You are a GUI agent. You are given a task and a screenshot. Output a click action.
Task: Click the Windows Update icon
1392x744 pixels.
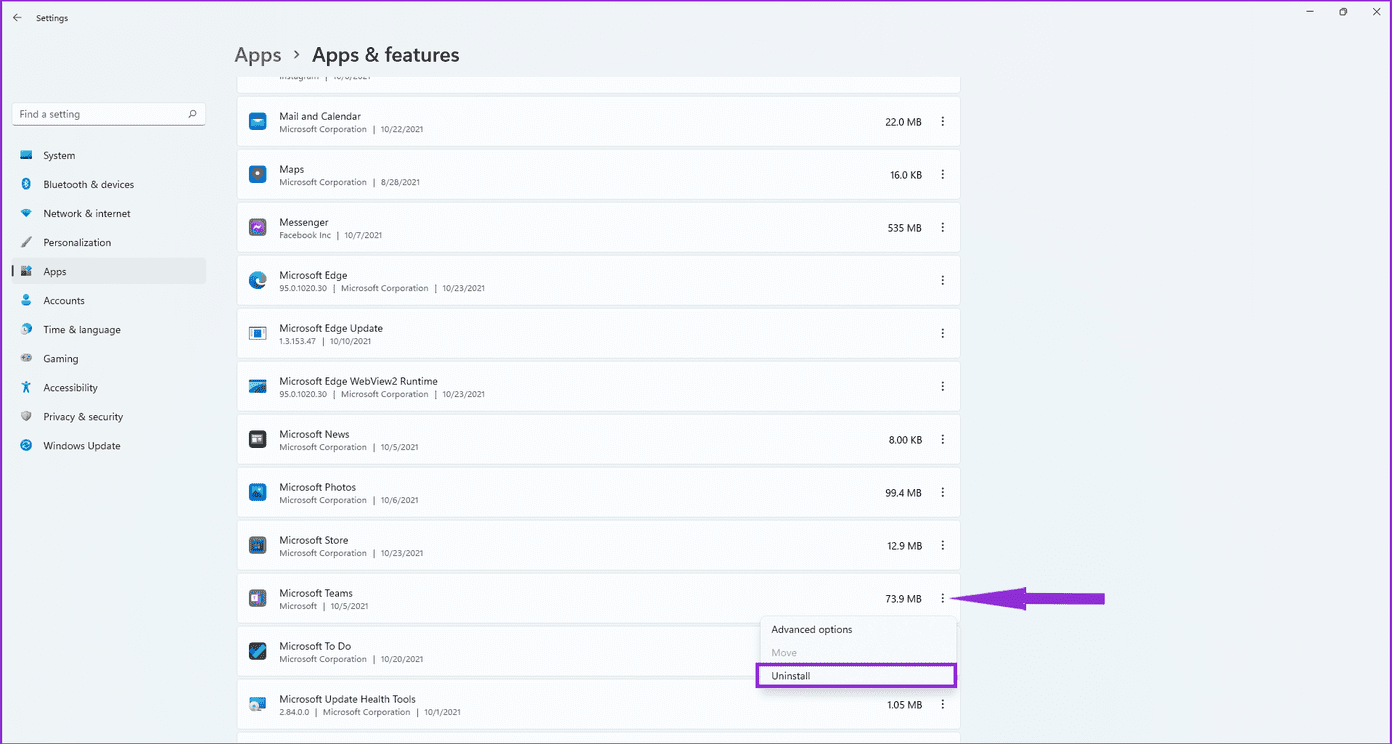[x=26, y=446]
